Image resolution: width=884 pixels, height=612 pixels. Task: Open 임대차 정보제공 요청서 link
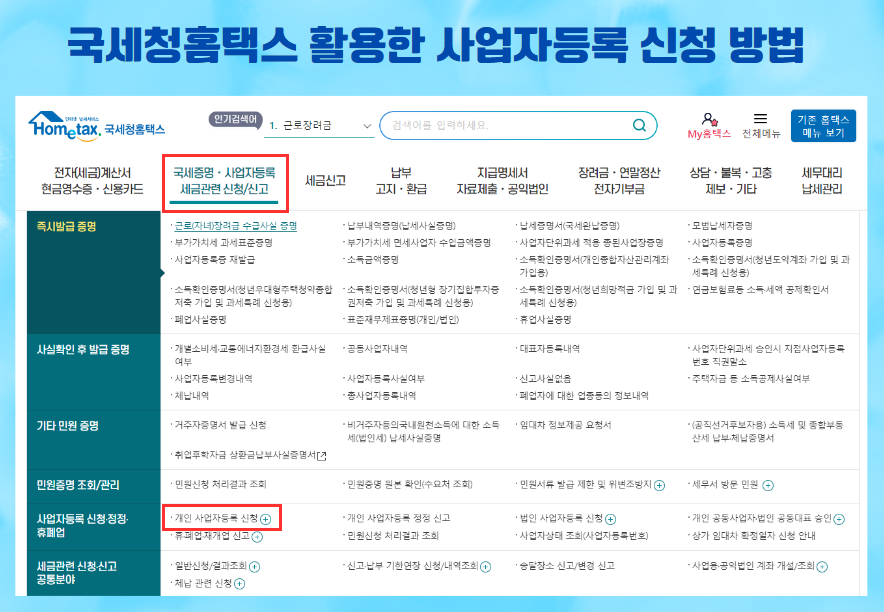point(565,425)
